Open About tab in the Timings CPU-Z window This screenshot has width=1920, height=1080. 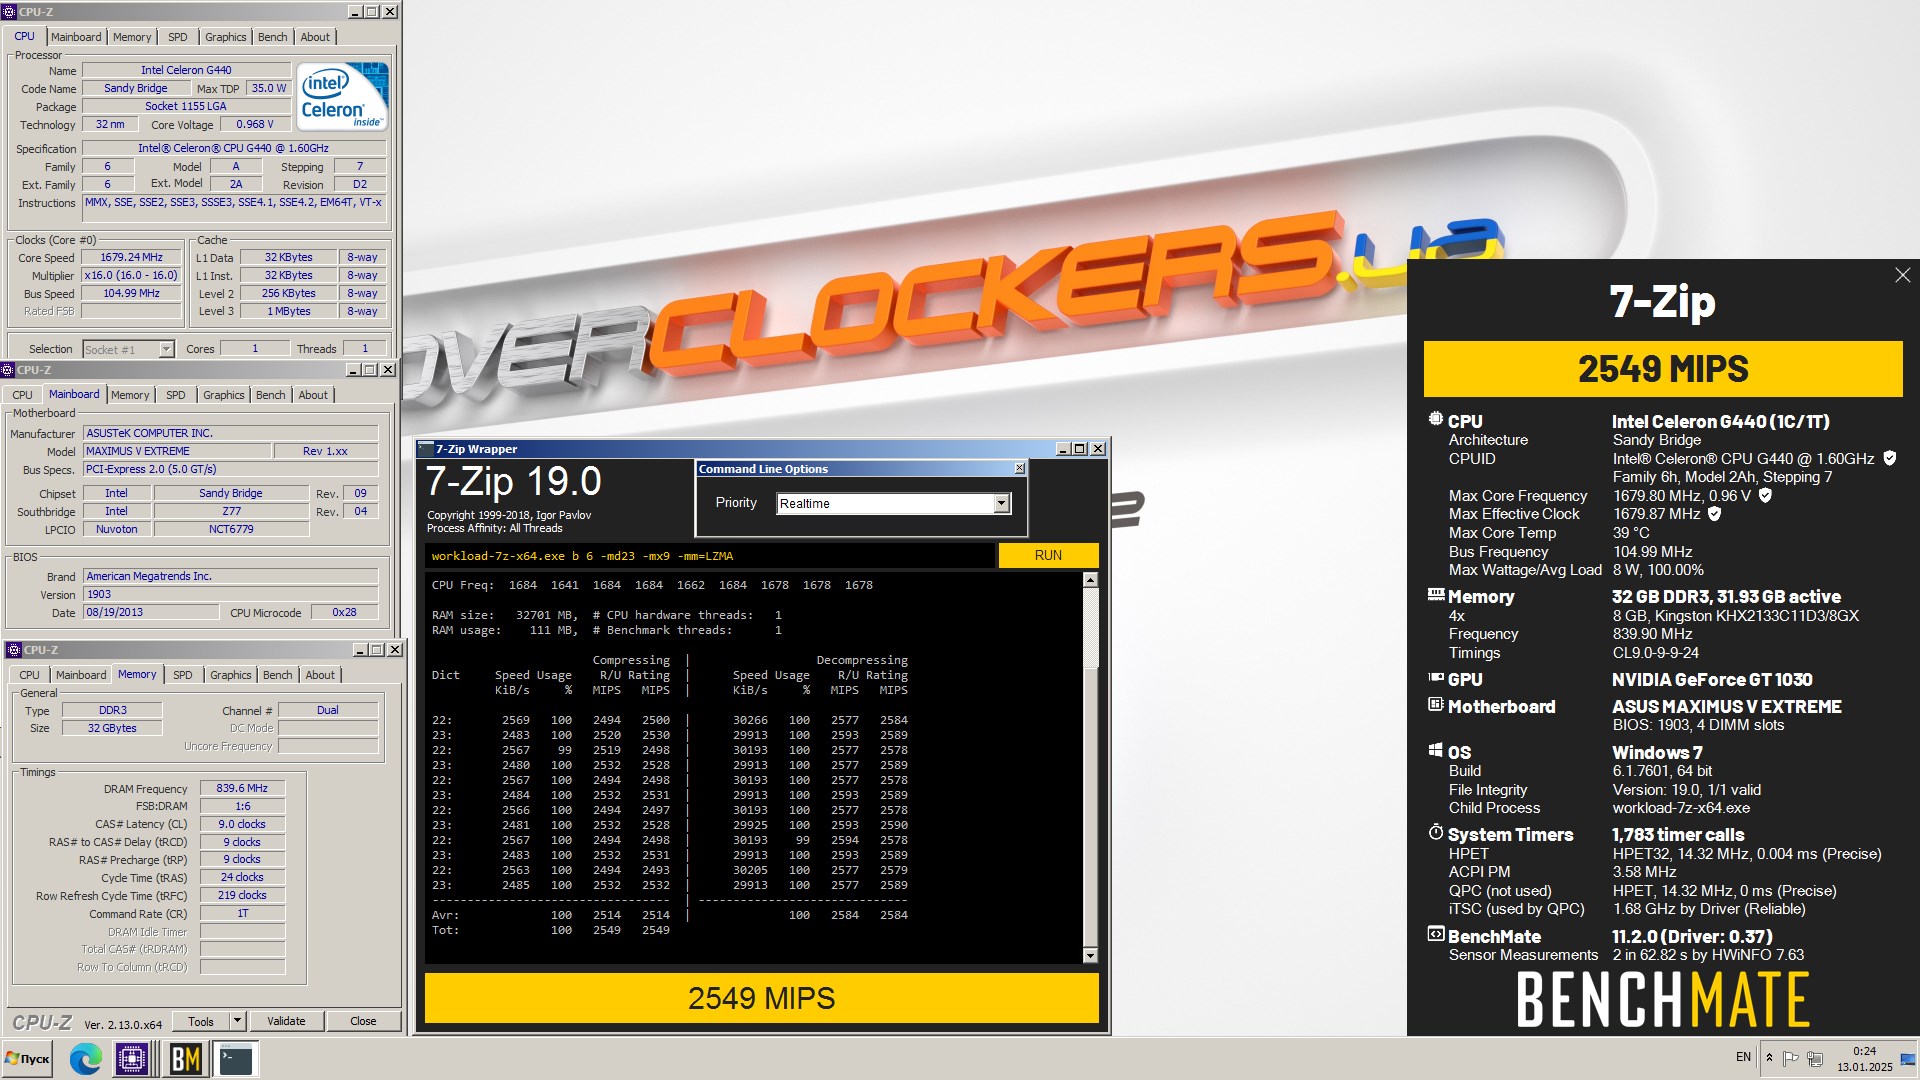point(320,675)
